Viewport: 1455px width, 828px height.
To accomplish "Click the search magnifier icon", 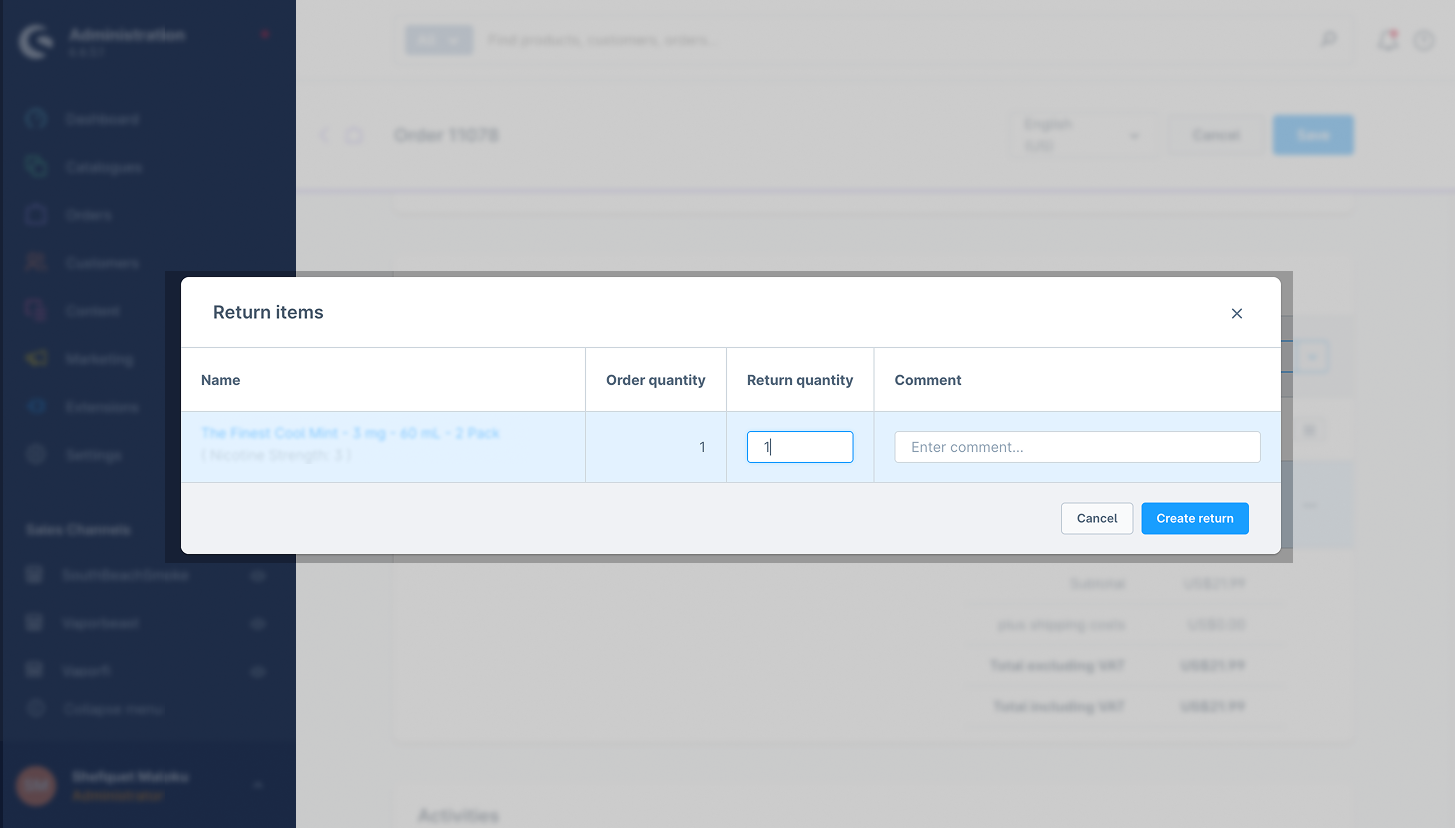I will (x=1328, y=40).
